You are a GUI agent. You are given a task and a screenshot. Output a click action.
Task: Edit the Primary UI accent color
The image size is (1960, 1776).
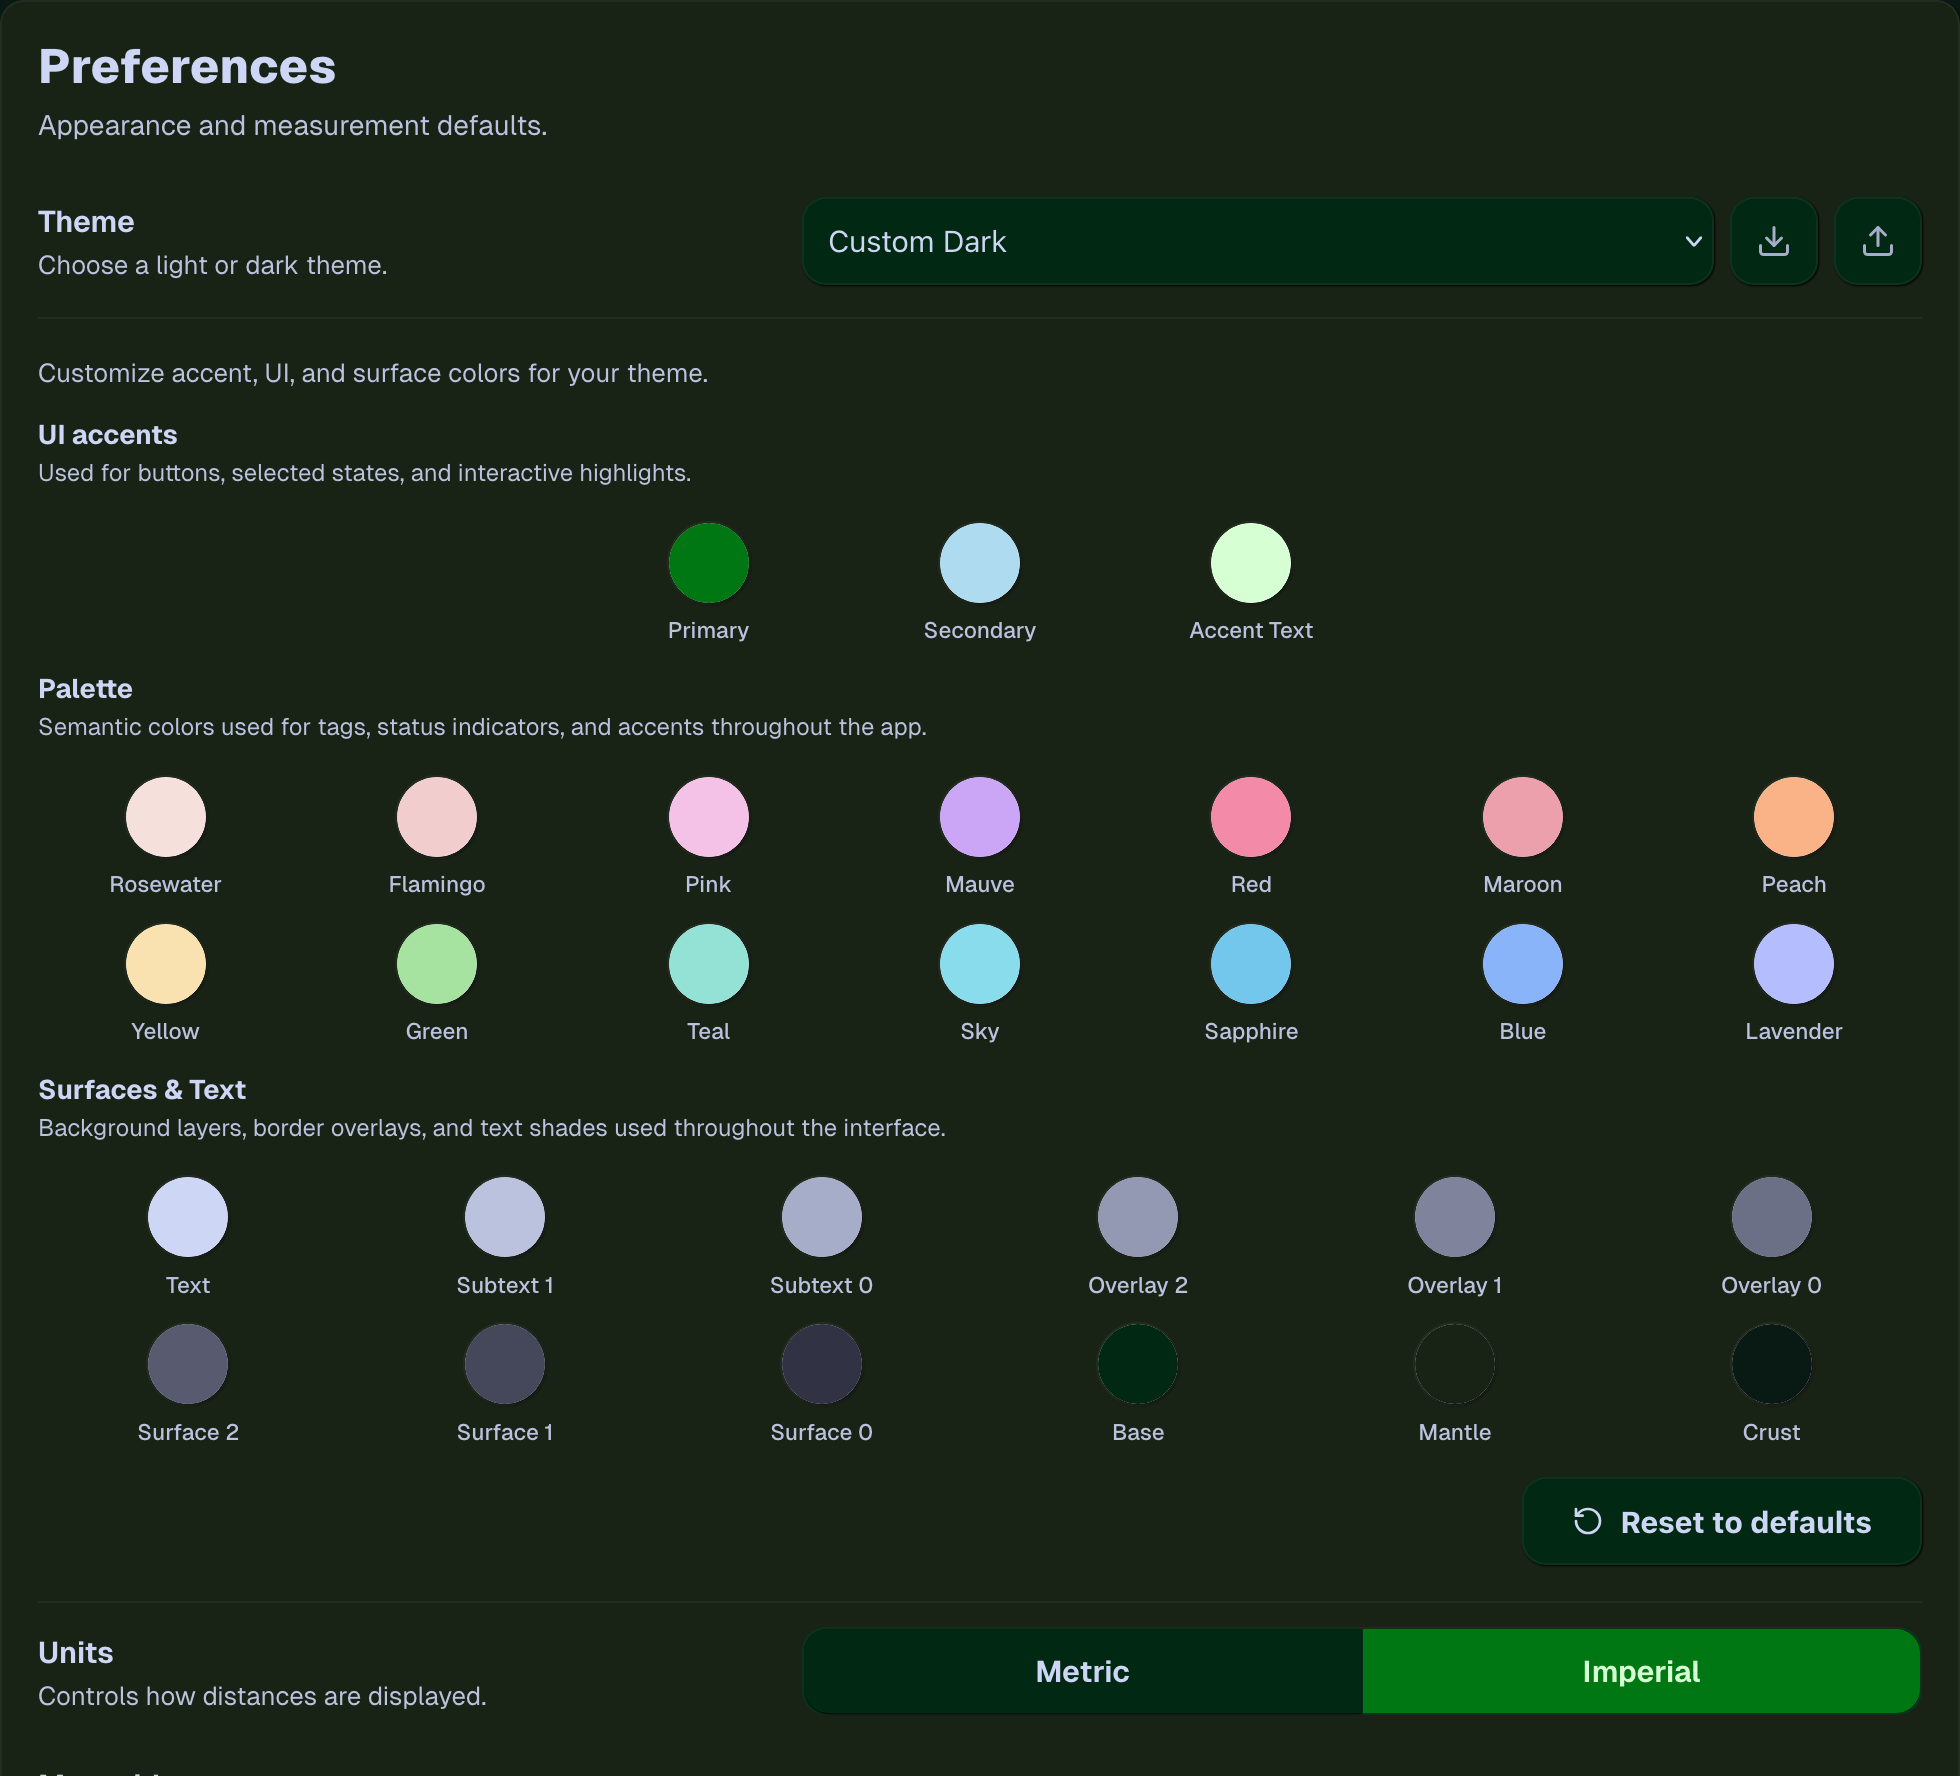tap(708, 562)
